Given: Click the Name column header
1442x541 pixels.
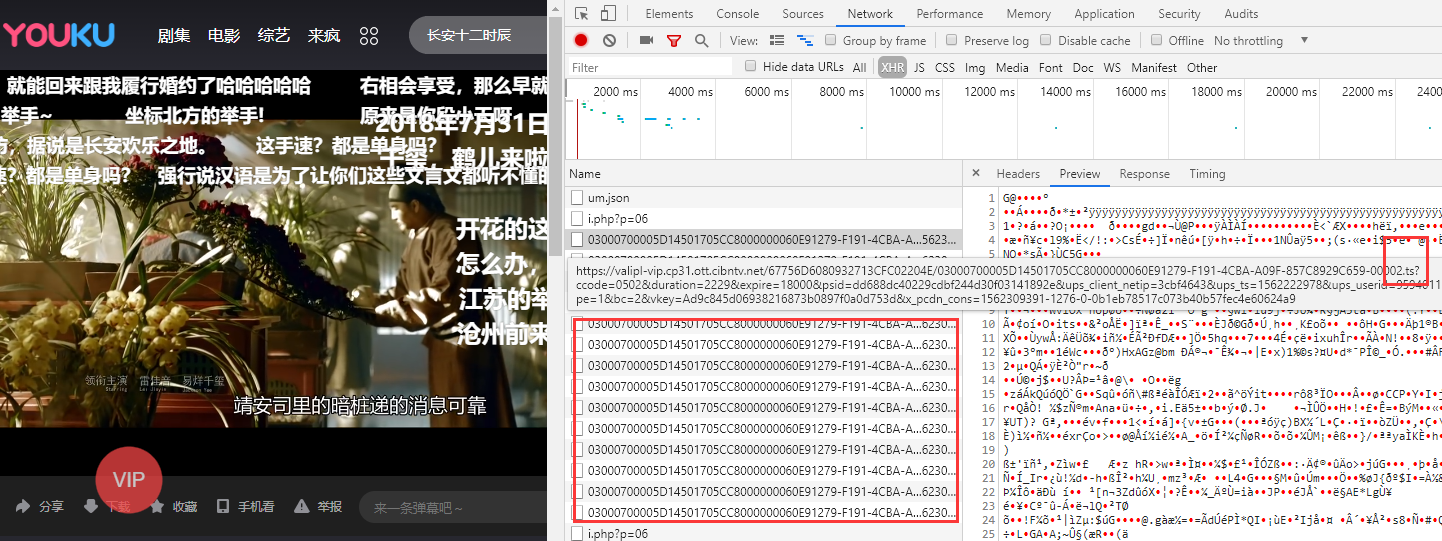Looking at the screenshot, I should point(763,174).
